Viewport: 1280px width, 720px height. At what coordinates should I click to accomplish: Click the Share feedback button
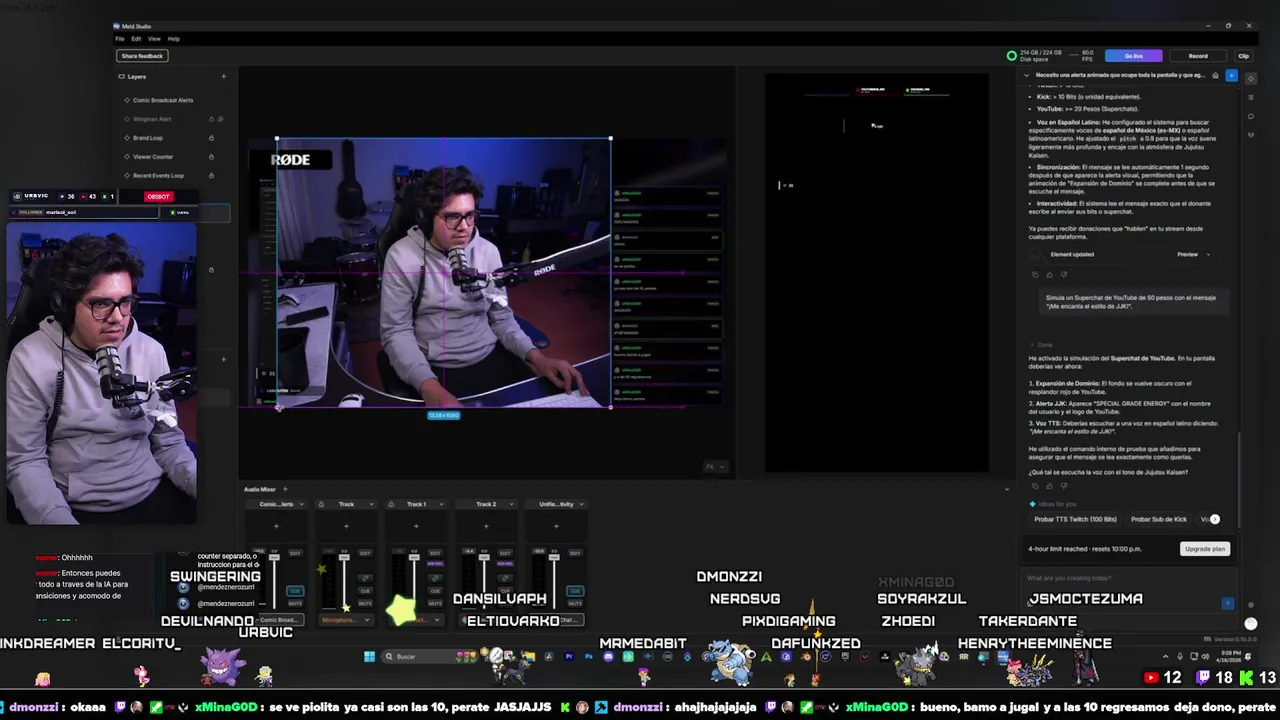(142, 56)
